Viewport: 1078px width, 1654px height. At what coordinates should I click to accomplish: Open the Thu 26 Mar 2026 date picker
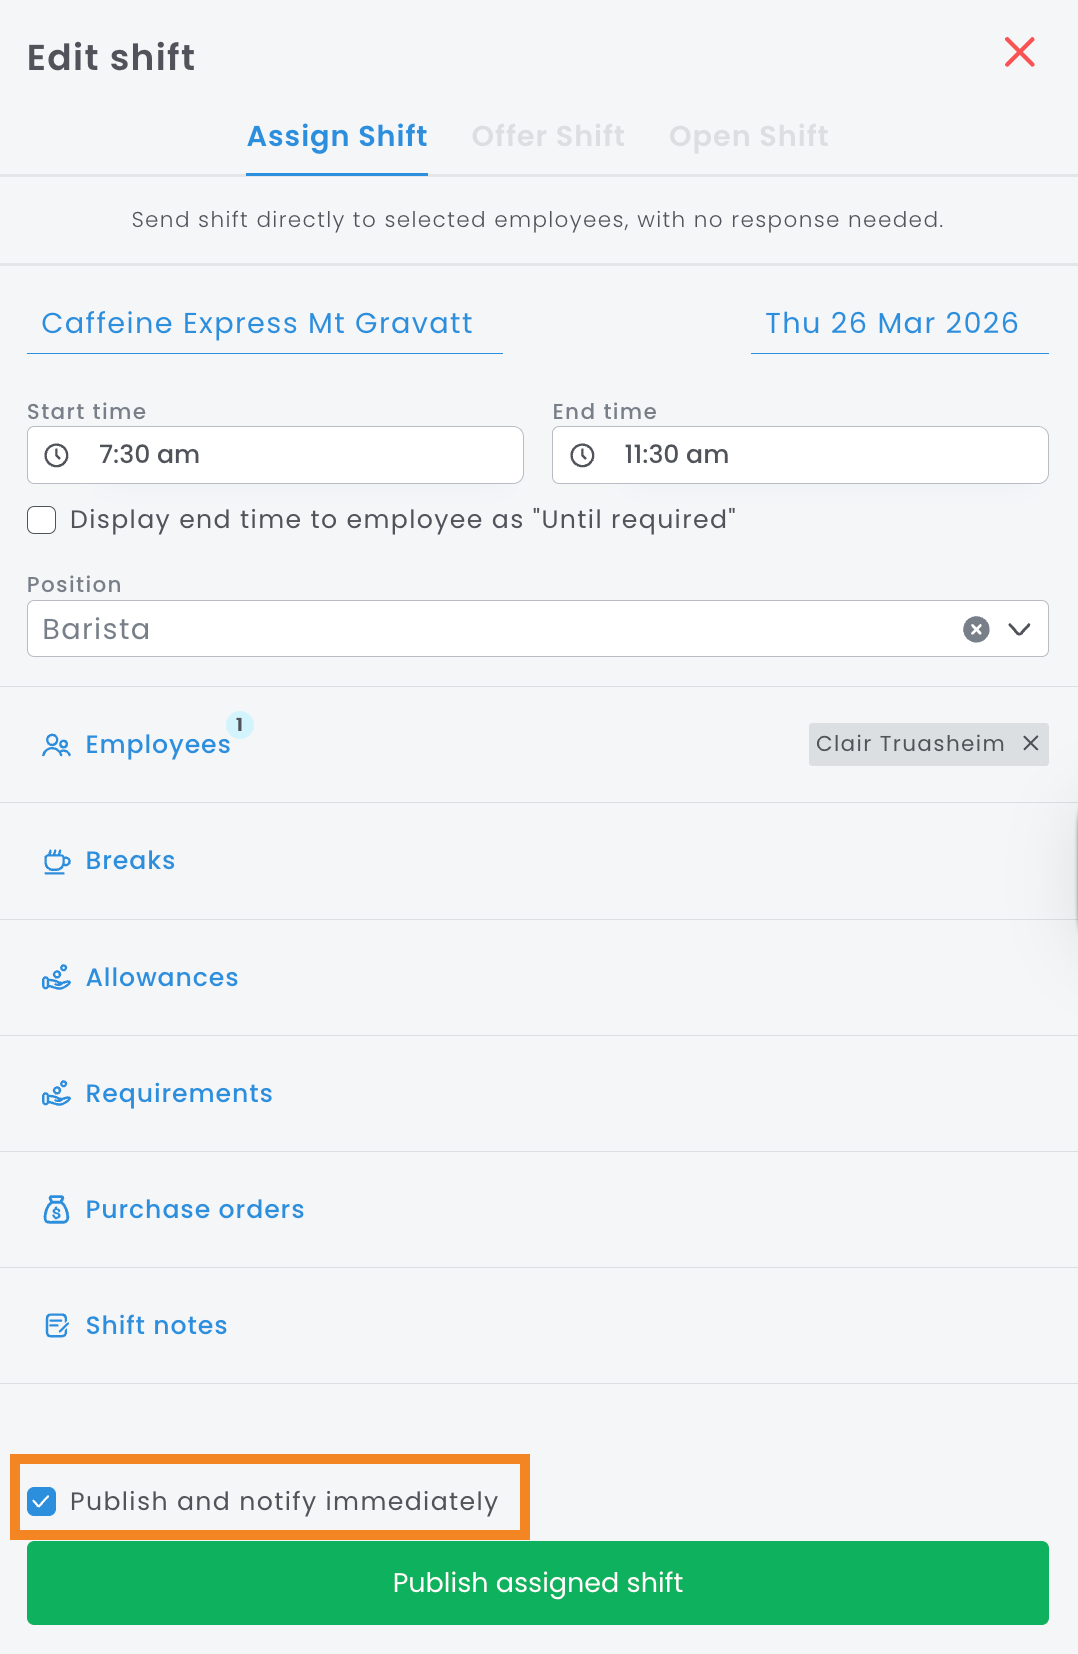pyautogui.click(x=892, y=324)
